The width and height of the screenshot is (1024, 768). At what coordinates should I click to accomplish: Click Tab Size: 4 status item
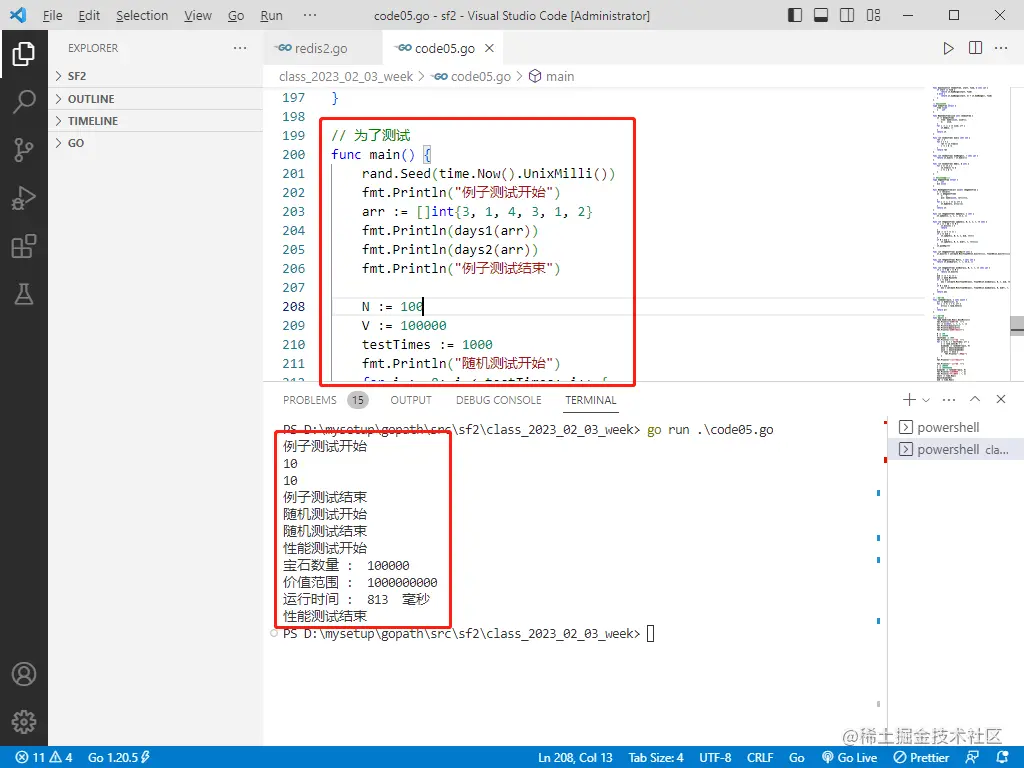pyautogui.click(x=656, y=758)
